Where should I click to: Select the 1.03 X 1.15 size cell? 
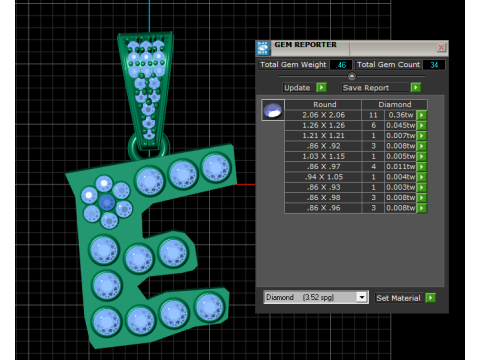pos(323,157)
